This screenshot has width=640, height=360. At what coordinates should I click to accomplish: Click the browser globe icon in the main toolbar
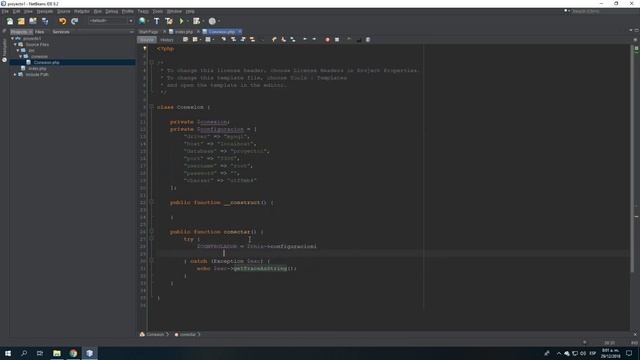click(142, 21)
